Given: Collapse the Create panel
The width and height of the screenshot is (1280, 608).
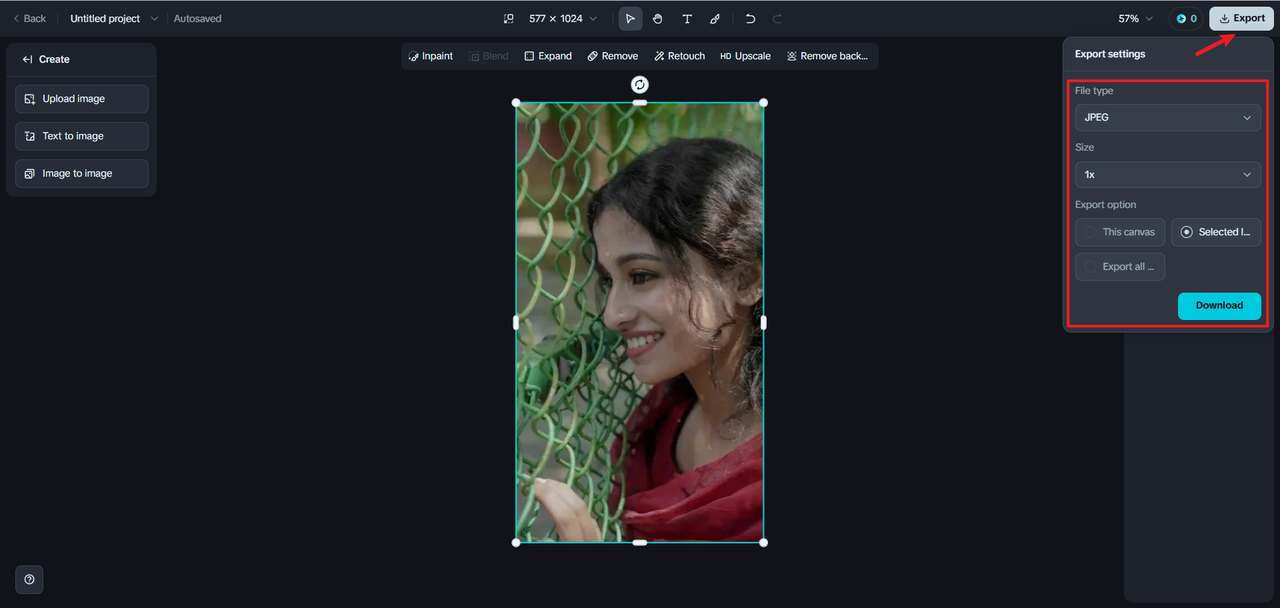Looking at the screenshot, I should click(x=27, y=59).
